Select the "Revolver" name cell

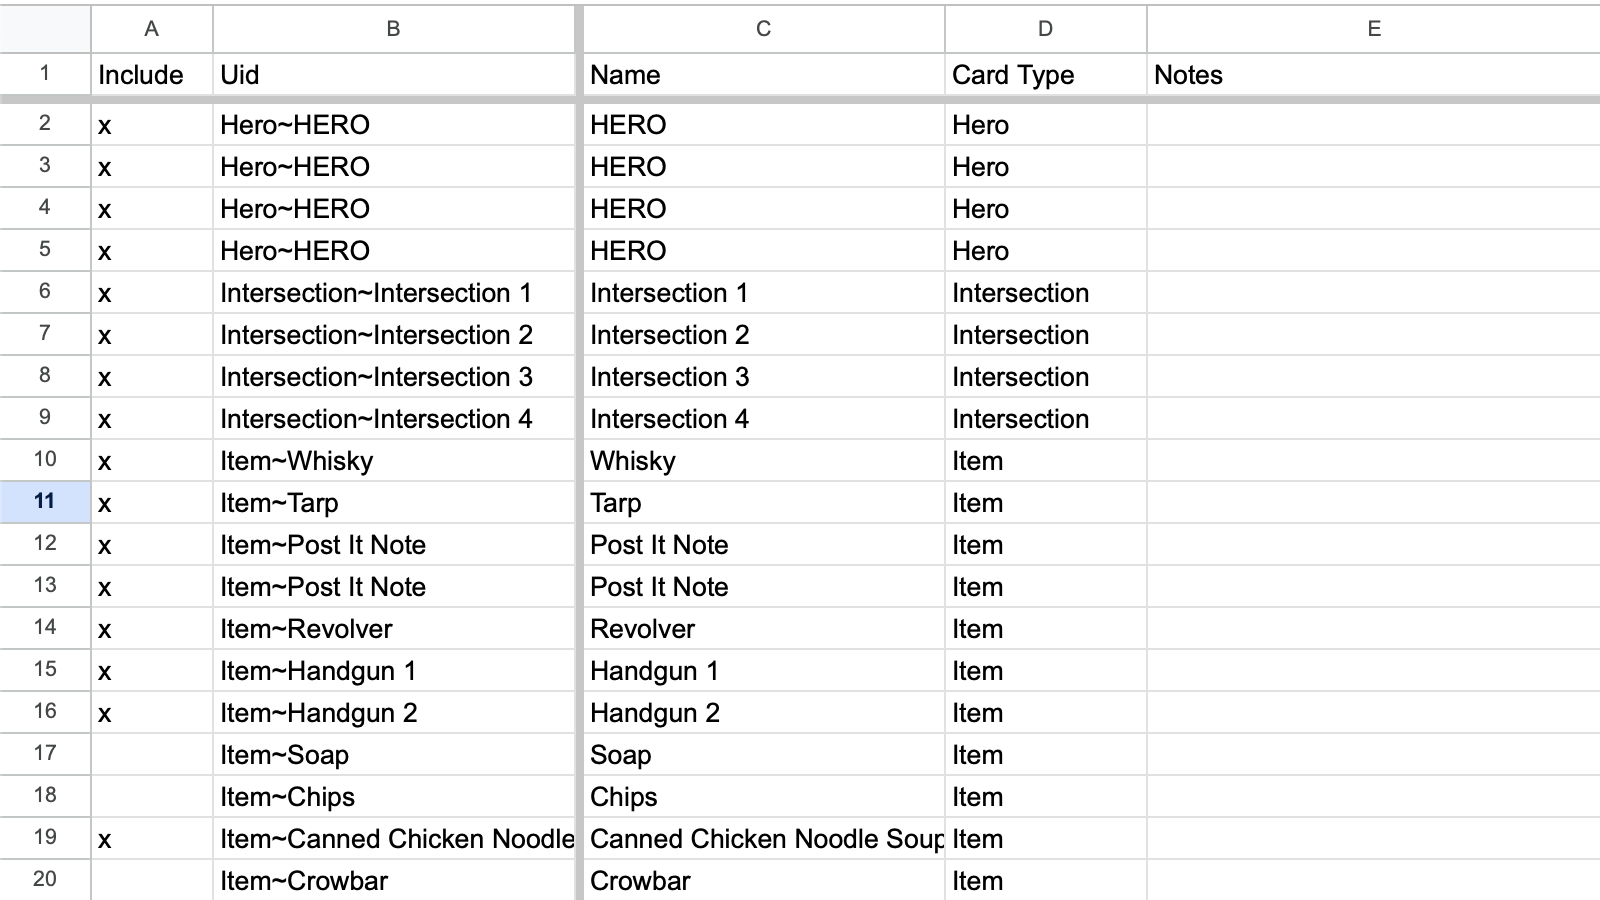click(x=763, y=629)
